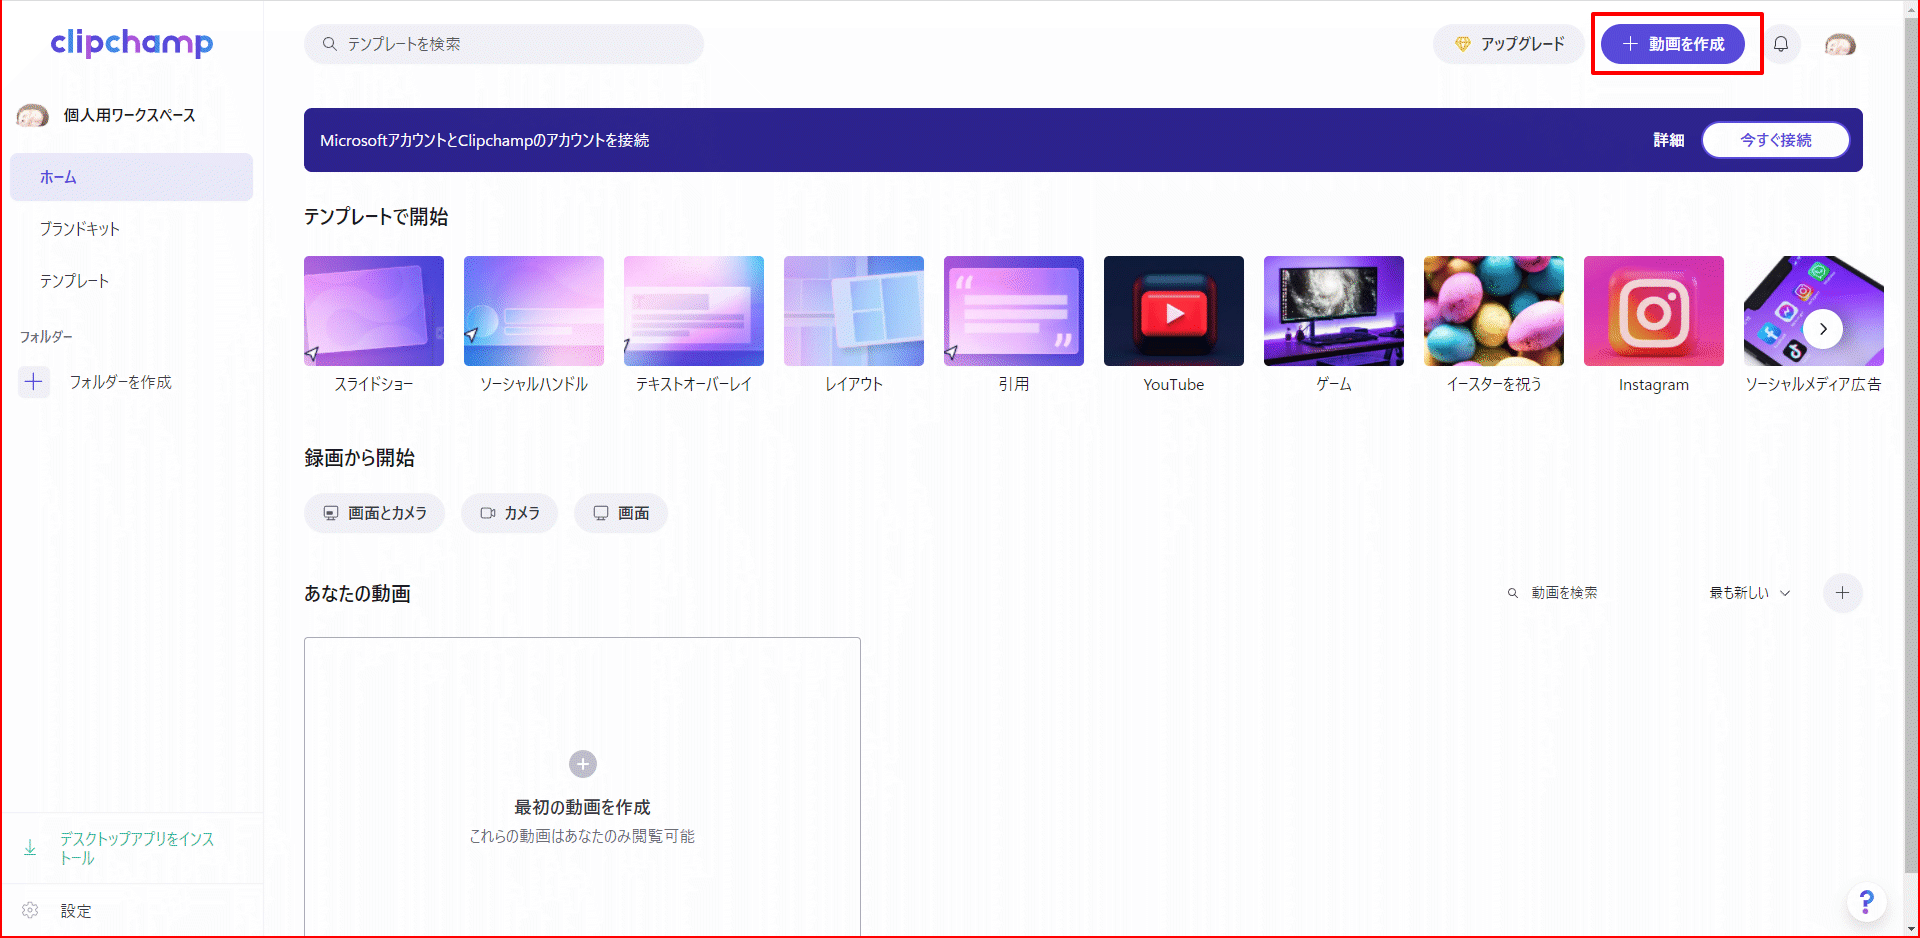Click the help question mark icon

(1866, 902)
